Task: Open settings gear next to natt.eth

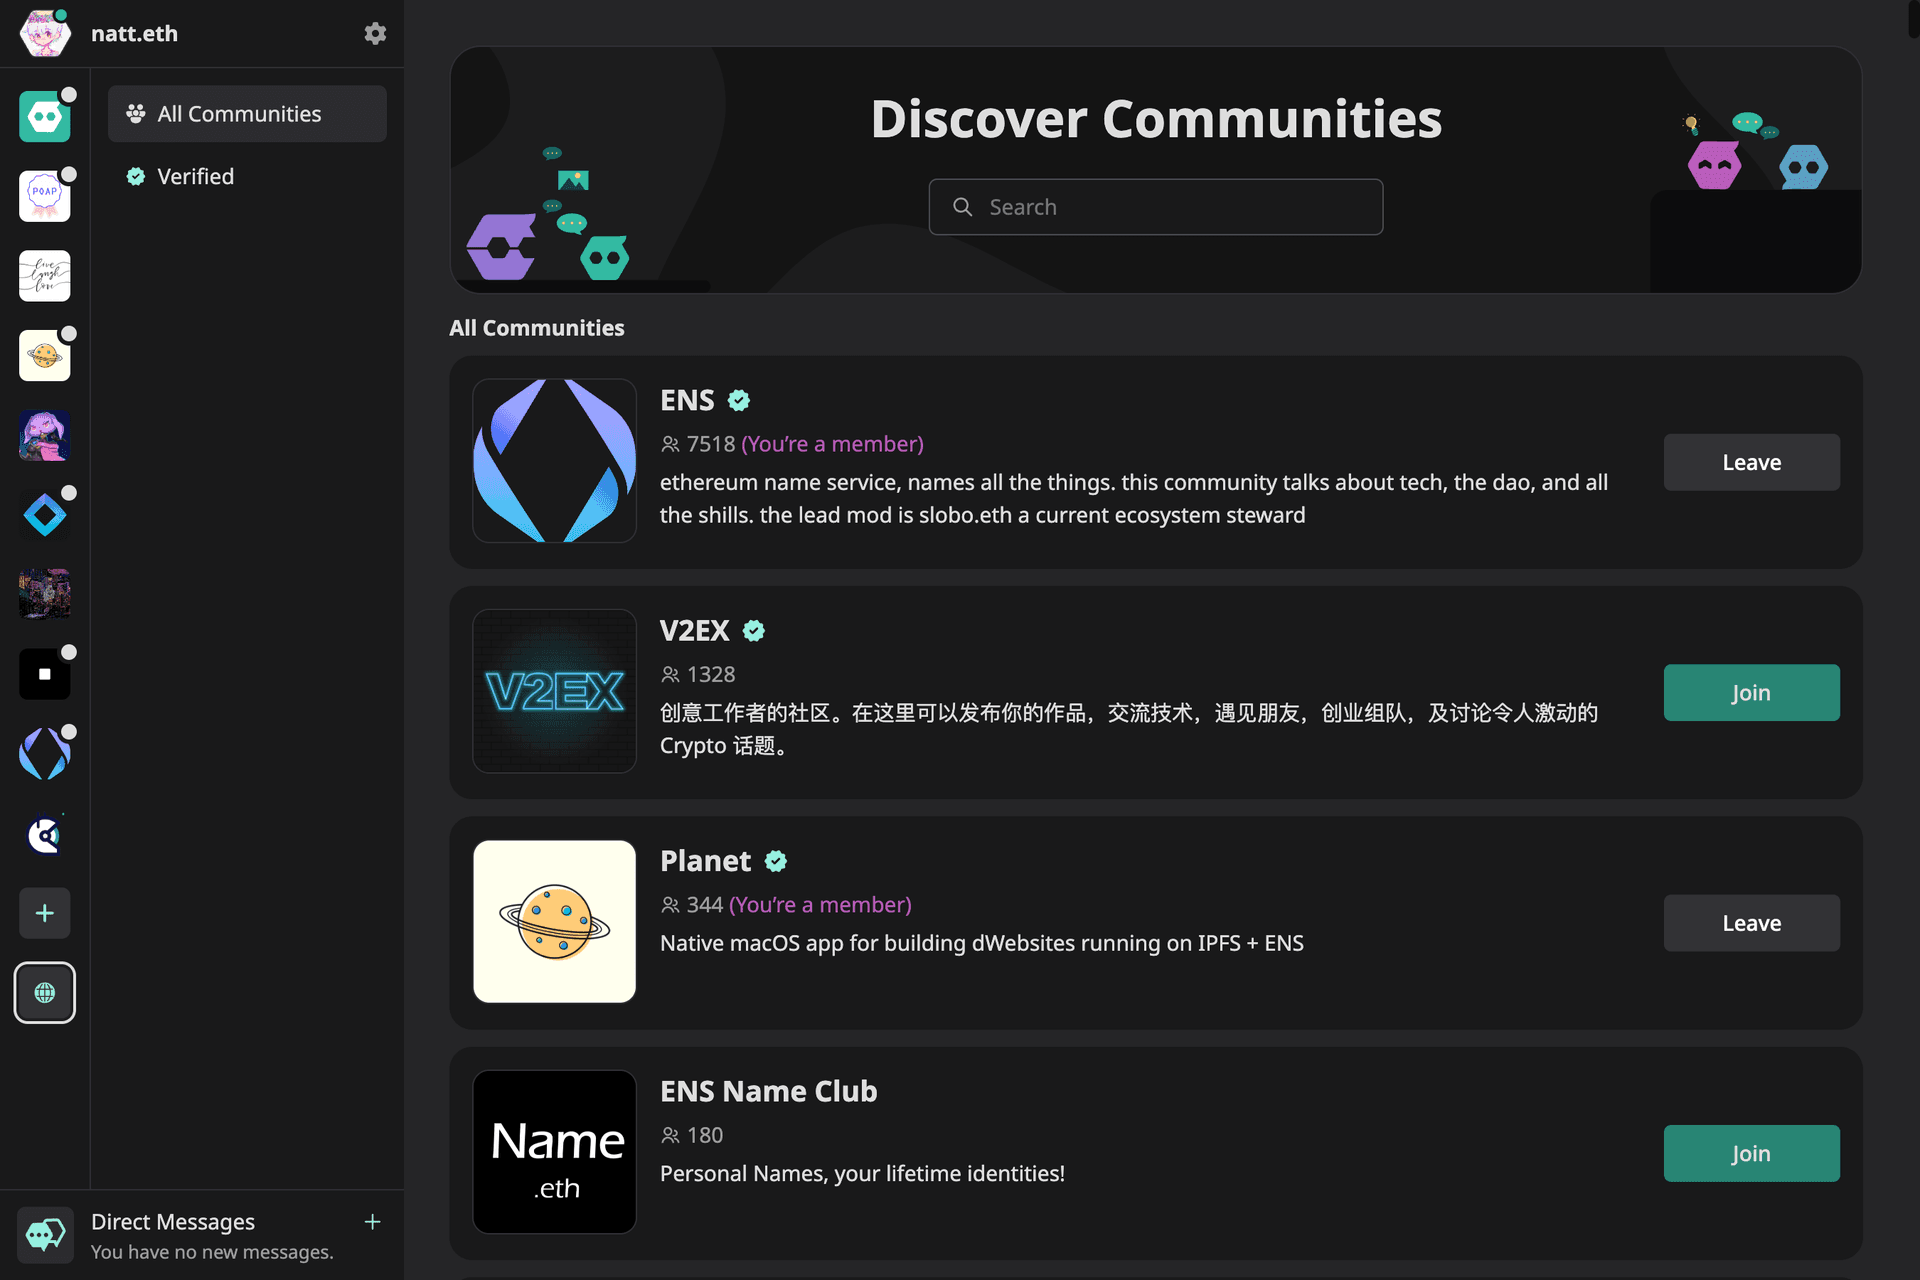Action: [375, 33]
